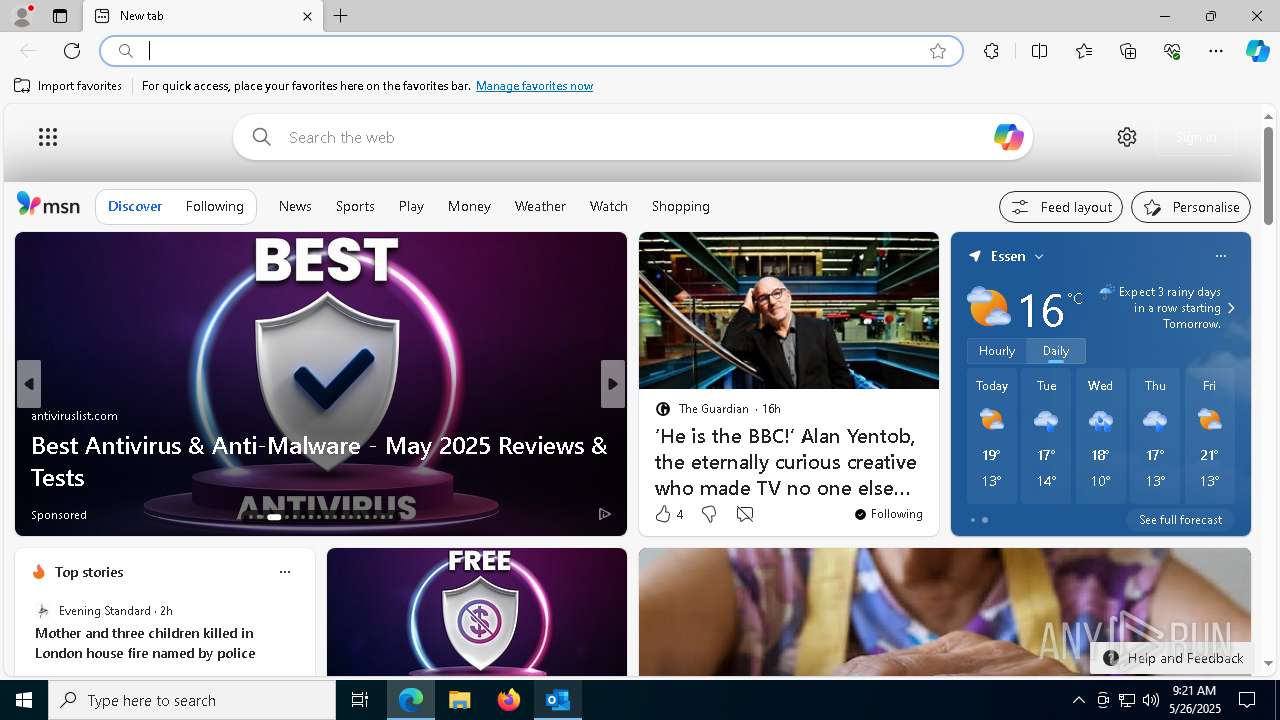
Task: Open the Play section
Action: tap(411, 206)
